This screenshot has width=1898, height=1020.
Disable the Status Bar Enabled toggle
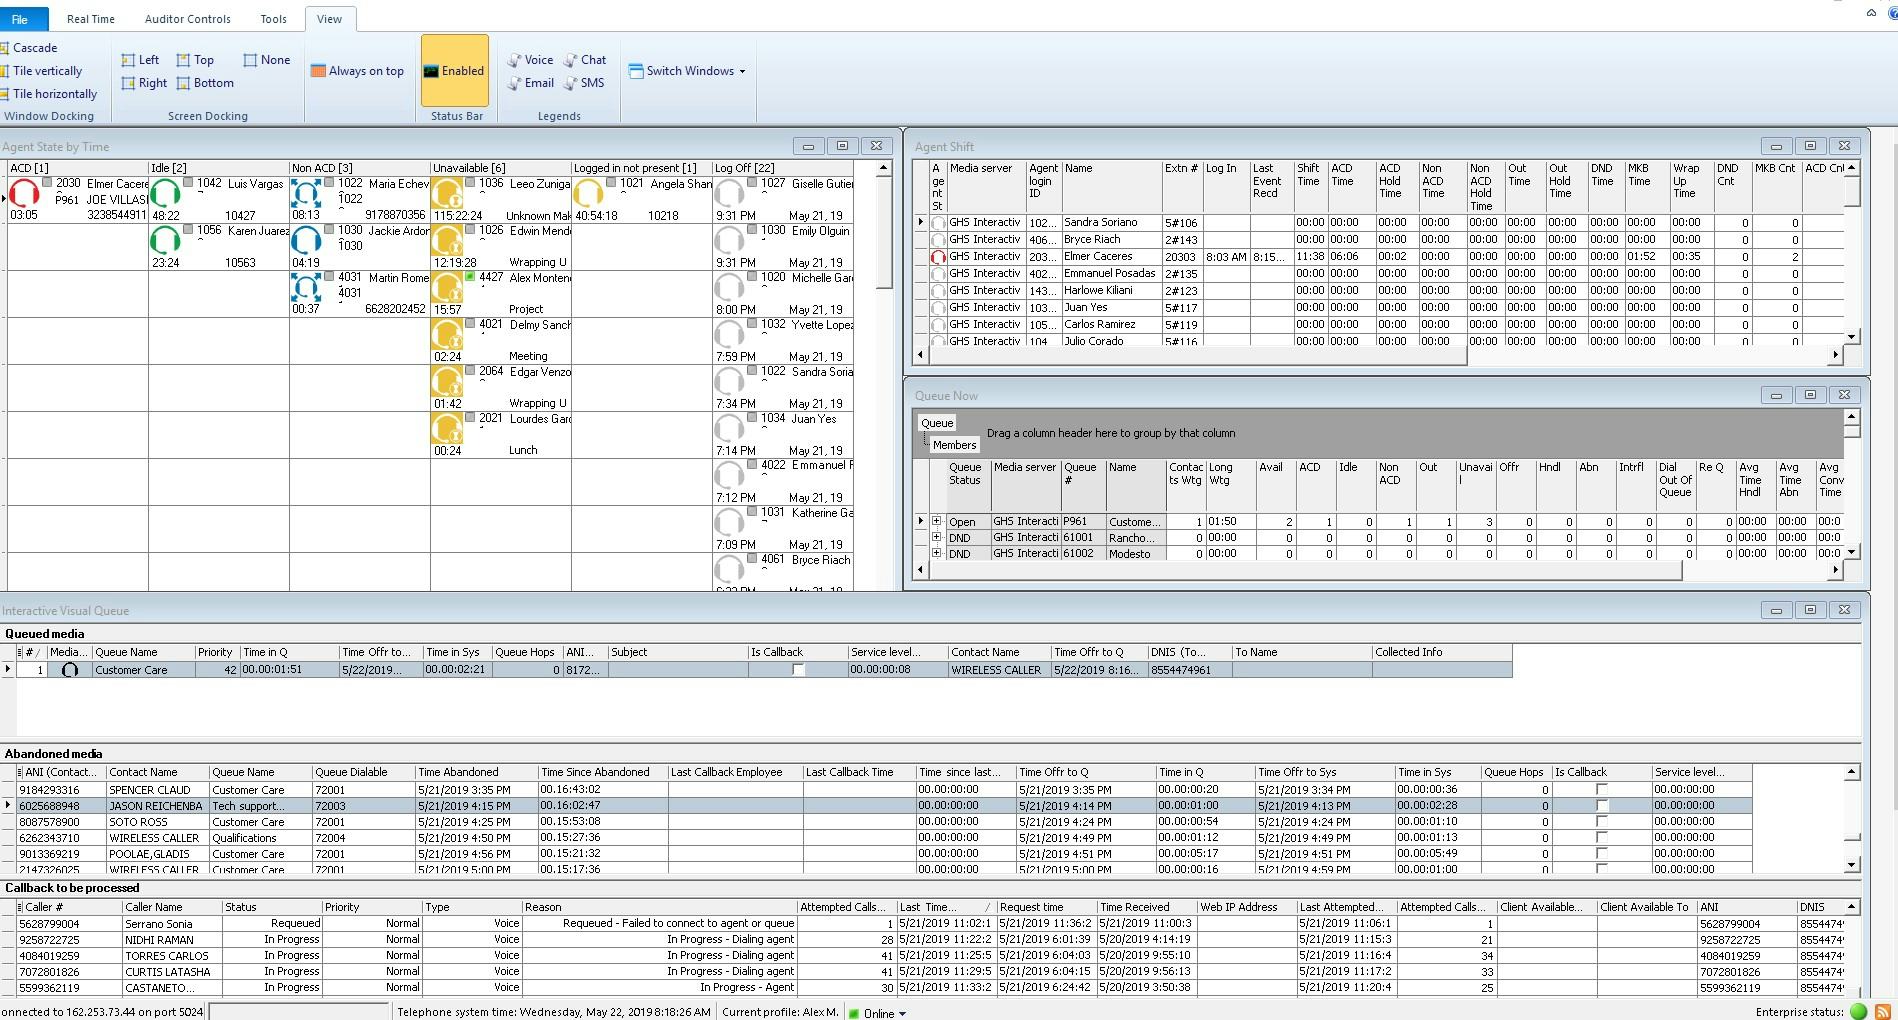[455, 70]
